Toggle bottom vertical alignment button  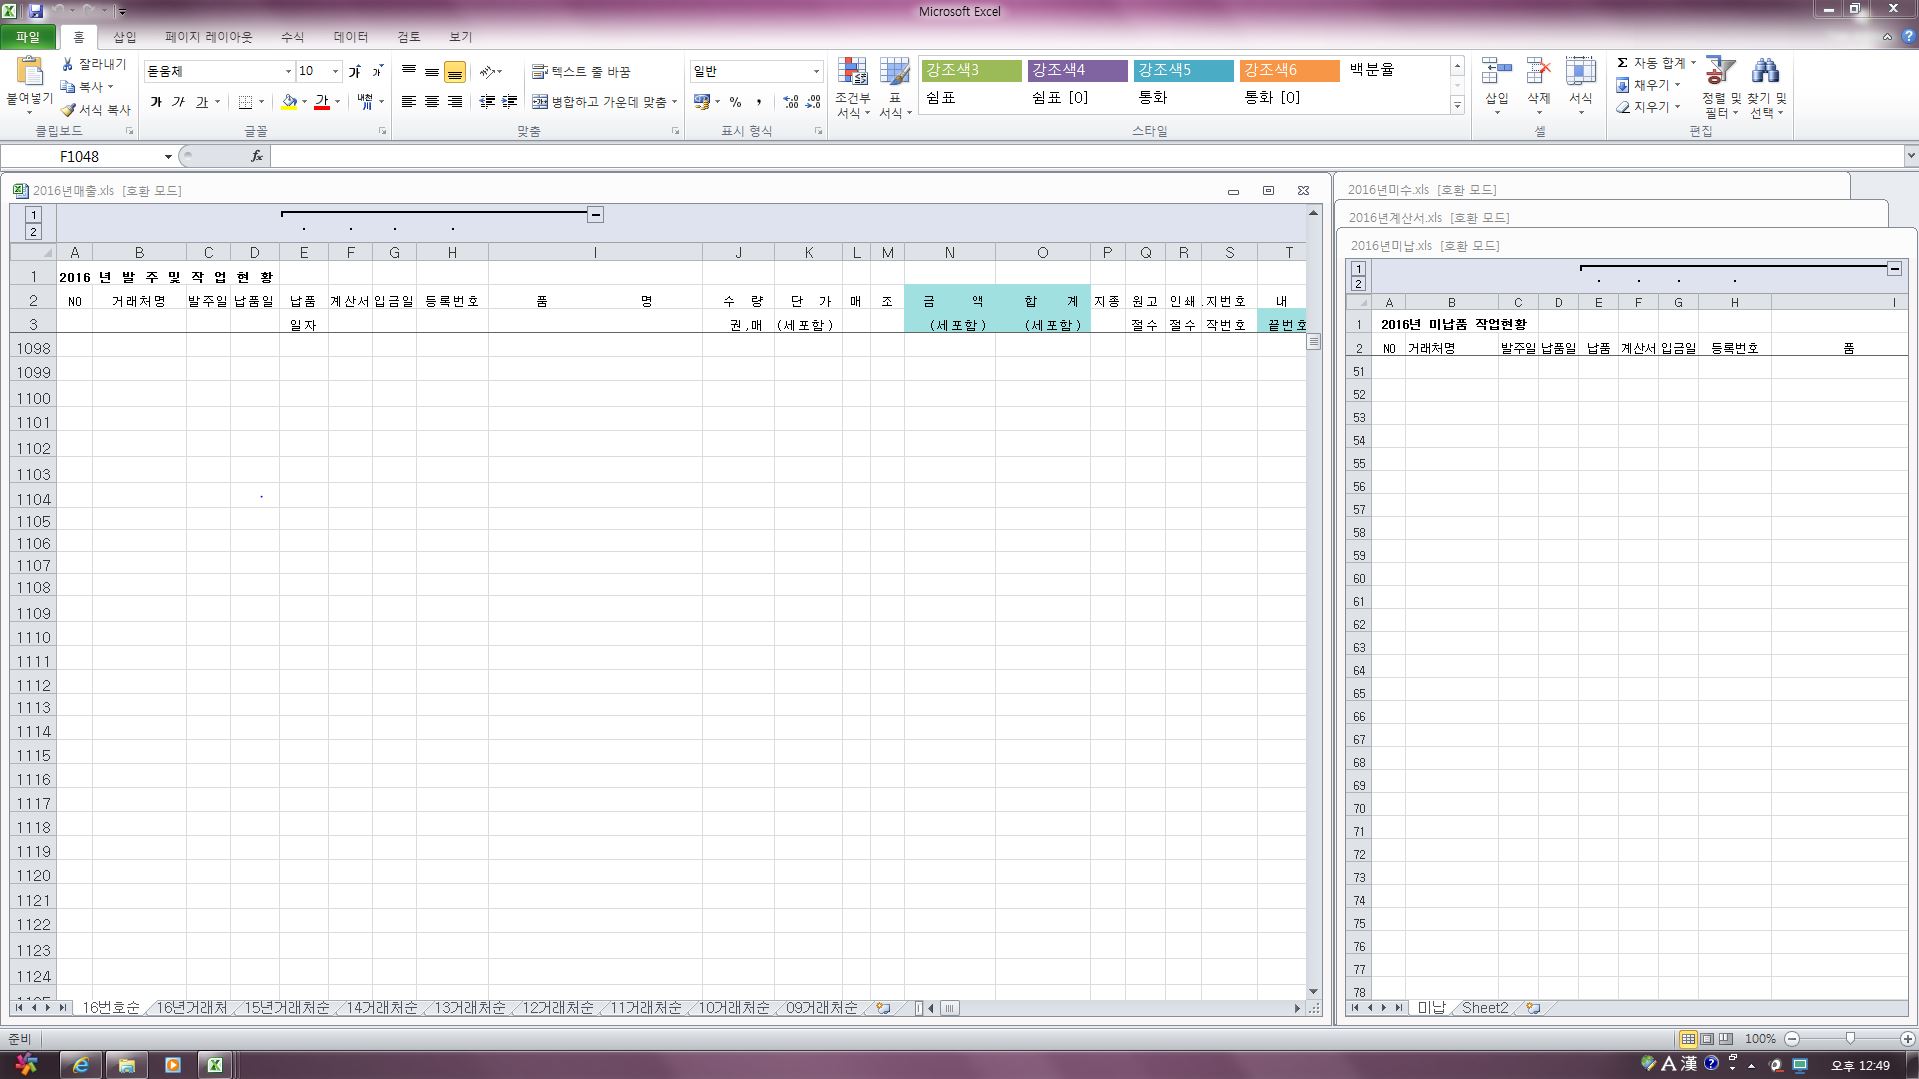pos(454,72)
